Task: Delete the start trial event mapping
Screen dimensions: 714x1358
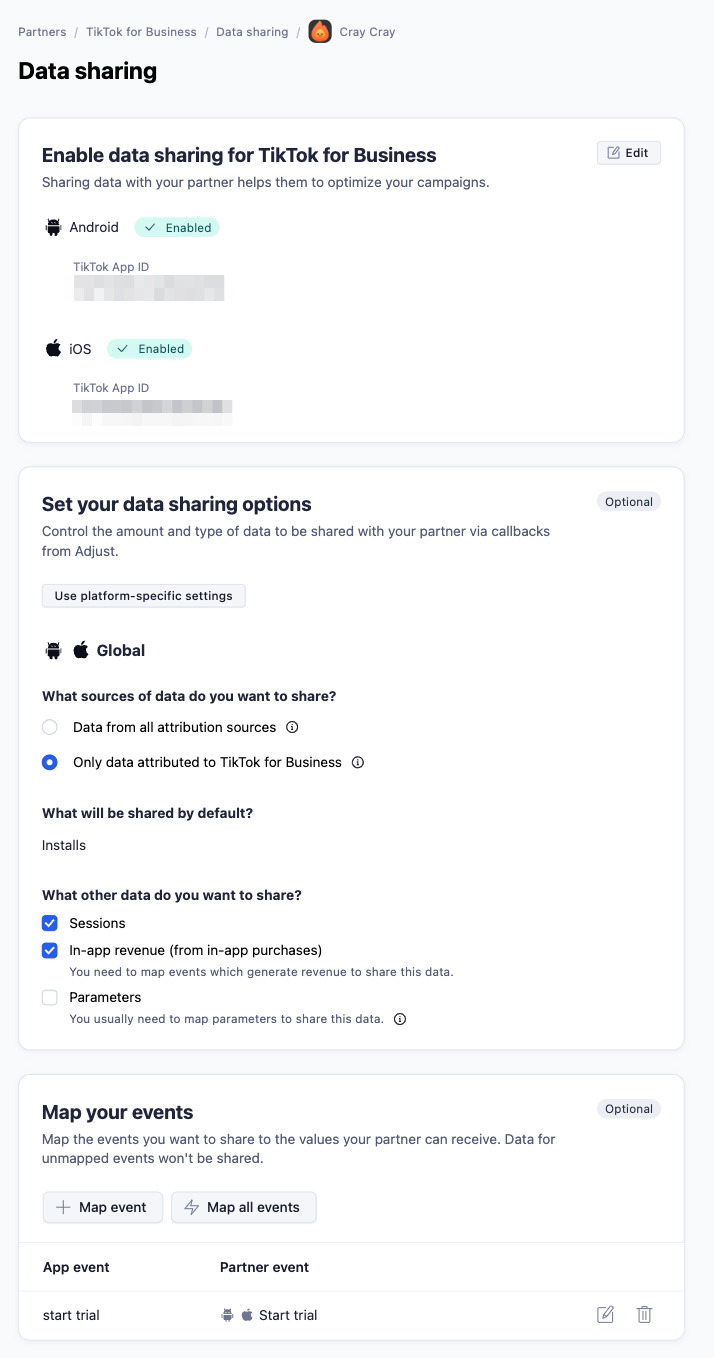Action: click(644, 1315)
